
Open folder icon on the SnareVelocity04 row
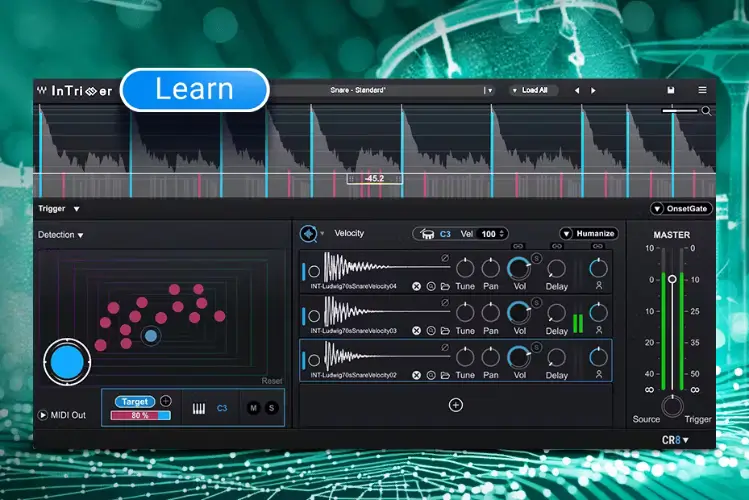445,287
